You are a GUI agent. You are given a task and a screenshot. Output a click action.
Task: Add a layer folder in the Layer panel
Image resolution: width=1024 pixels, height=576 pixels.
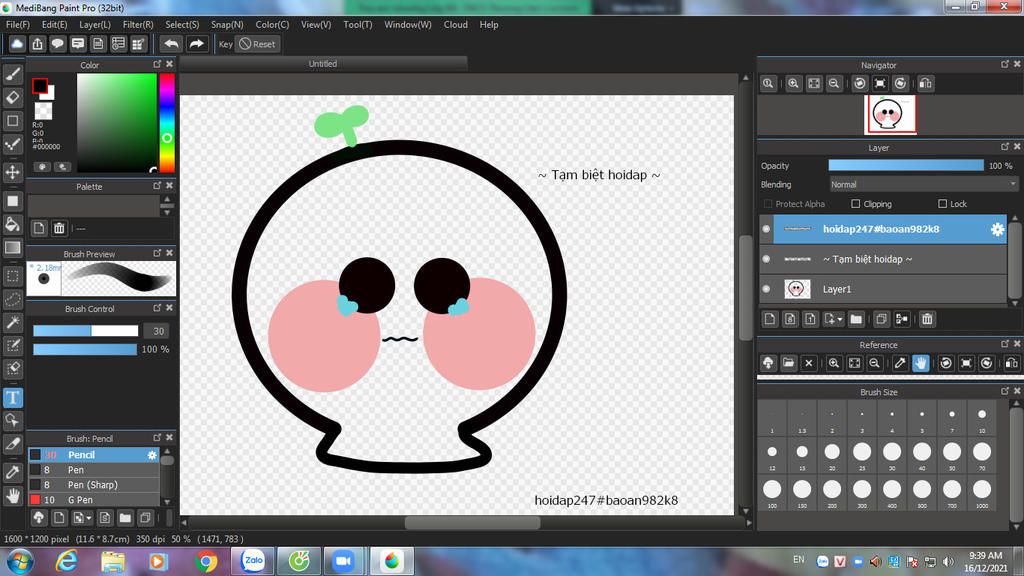pyautogui.click(x=856, y=319)
